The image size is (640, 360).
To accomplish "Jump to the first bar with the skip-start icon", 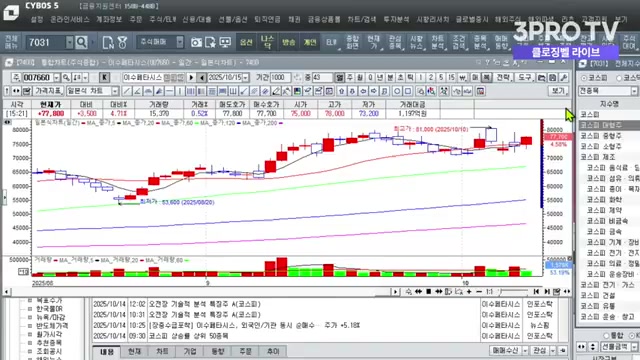I will (536, 291).
